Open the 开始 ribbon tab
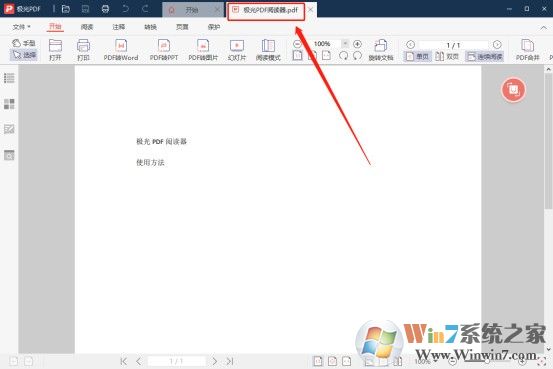Image resolution: width=553 pixels, height=369 pixels. pos(55,27)
